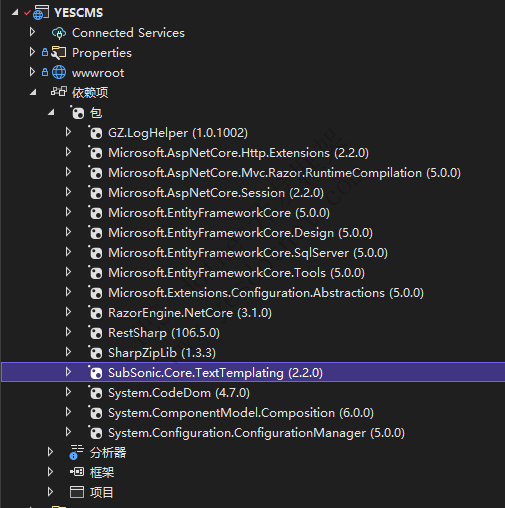Select RazorEngine.NetCore (3.1.0)
Screen dimensions: 505x508
click(190, 313)
